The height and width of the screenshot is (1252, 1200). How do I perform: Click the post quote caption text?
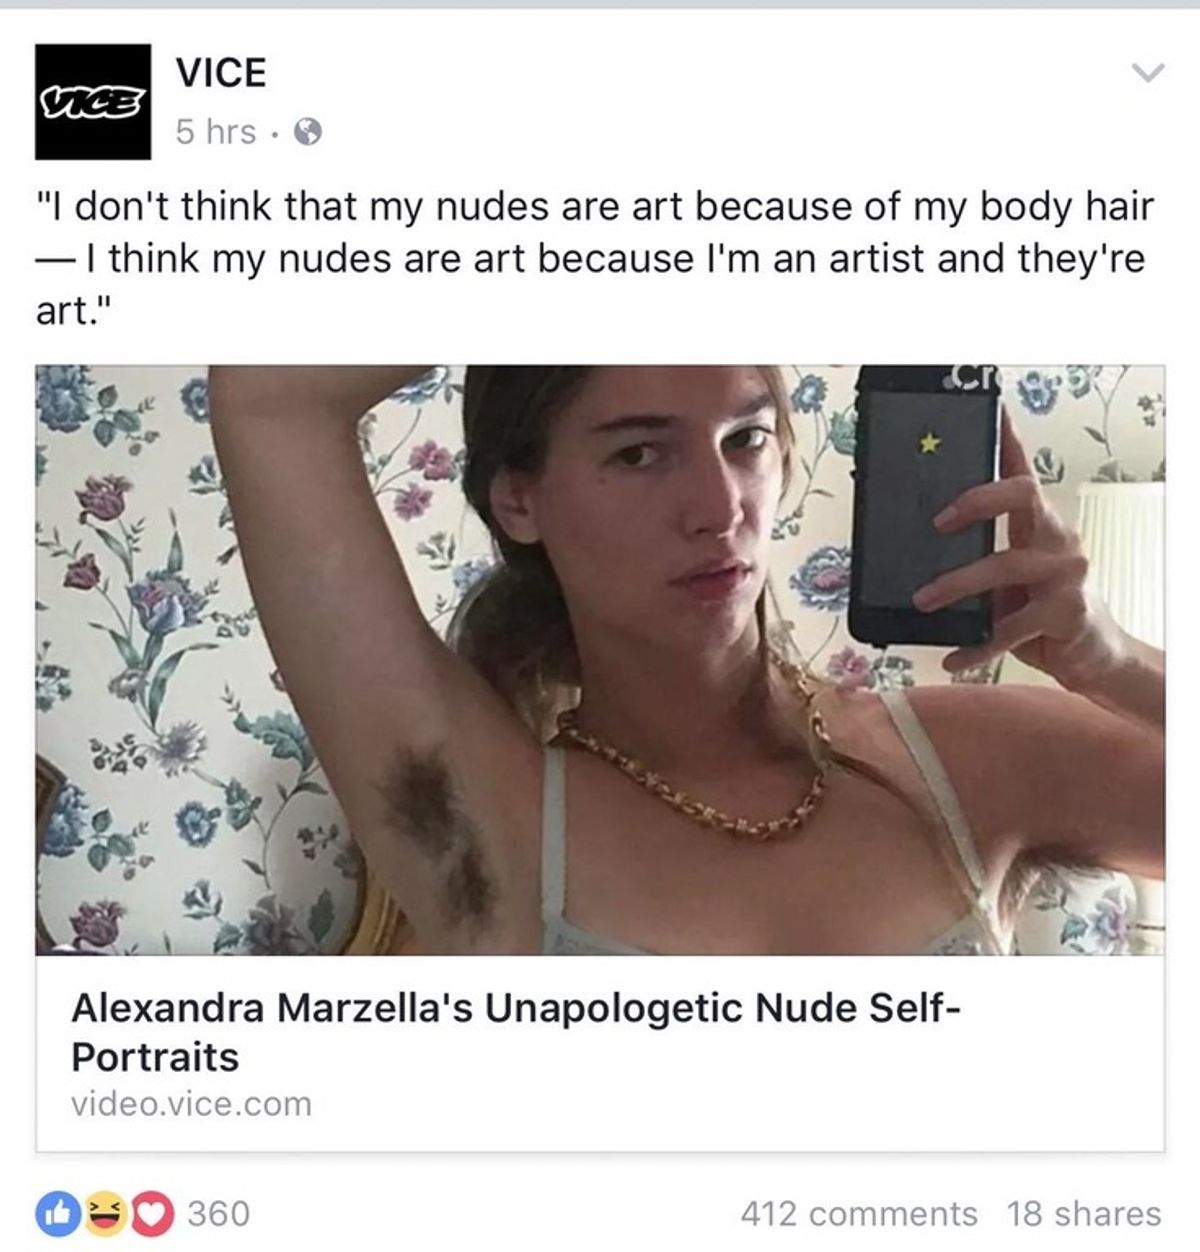pos(595,259)
